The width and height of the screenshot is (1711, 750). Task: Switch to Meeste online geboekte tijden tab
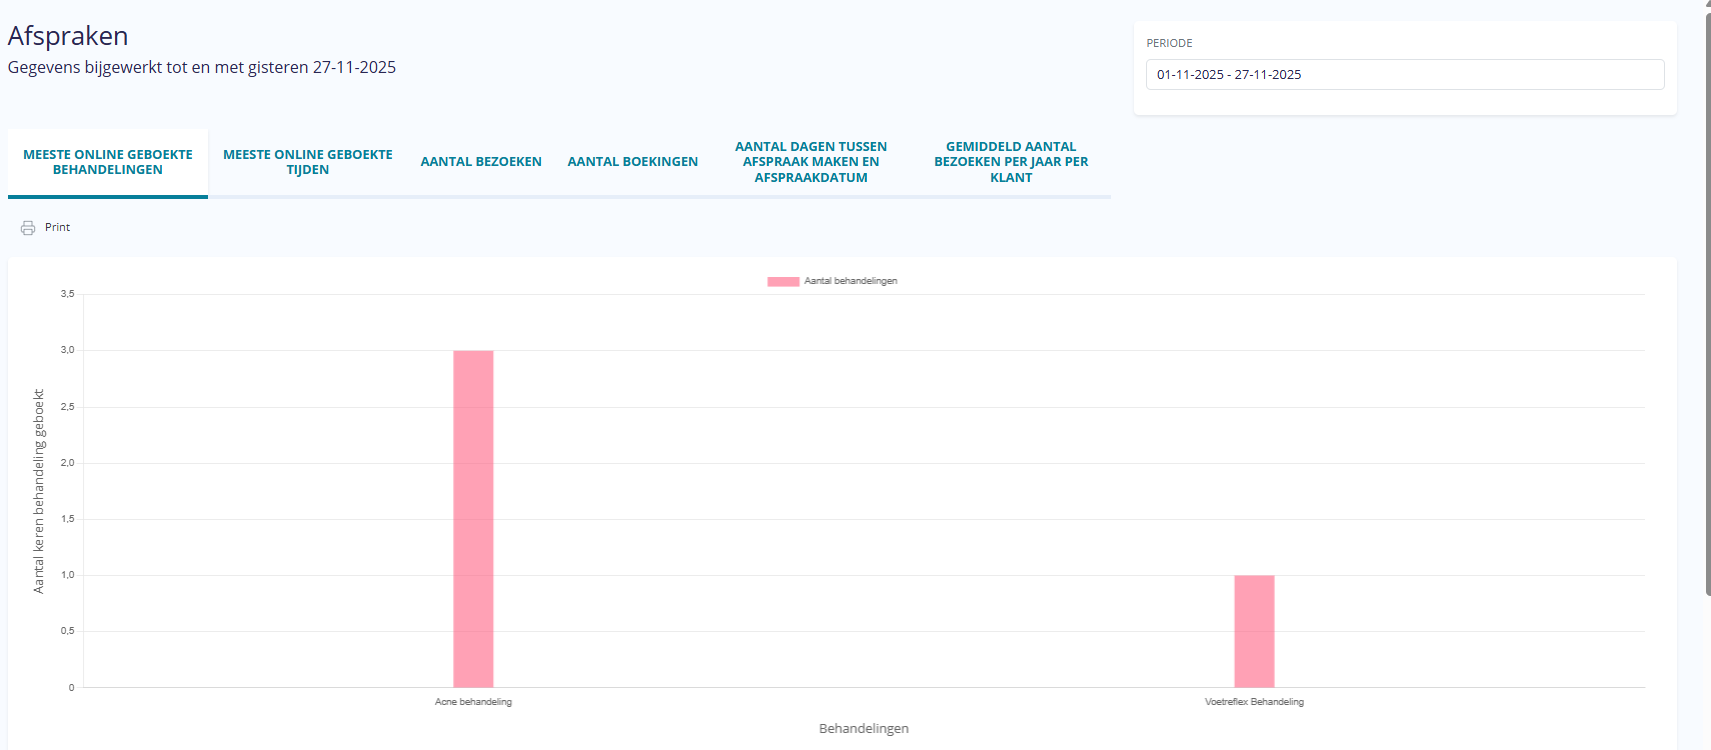pos(308,162)
